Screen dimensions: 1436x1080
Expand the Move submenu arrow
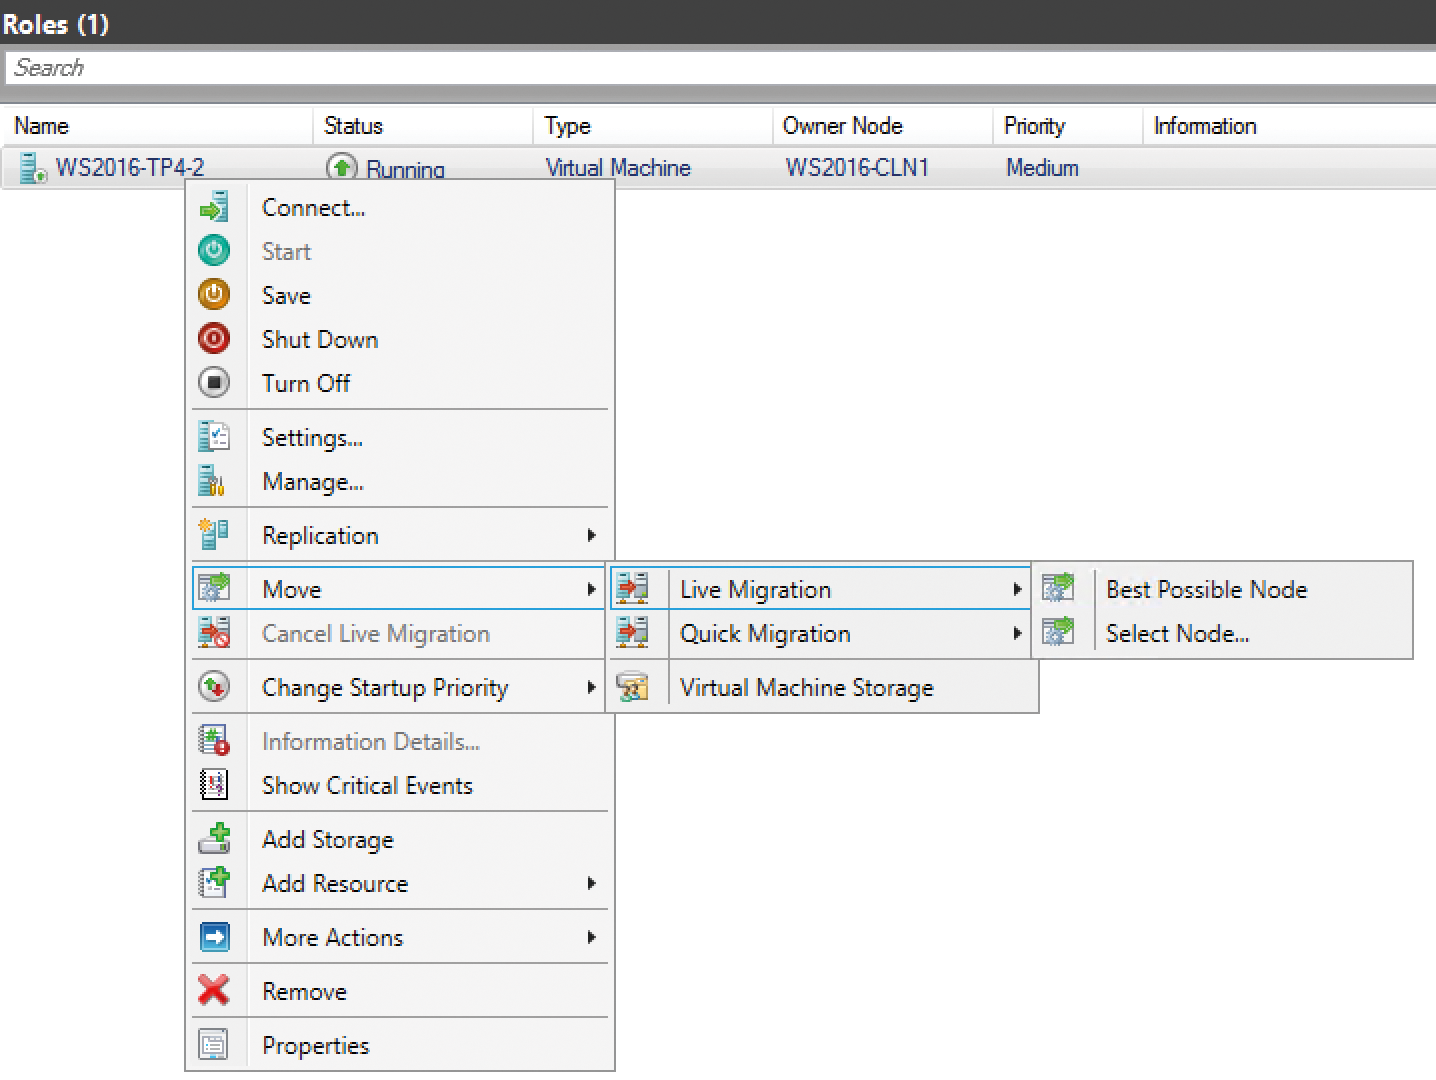point(593,589)
